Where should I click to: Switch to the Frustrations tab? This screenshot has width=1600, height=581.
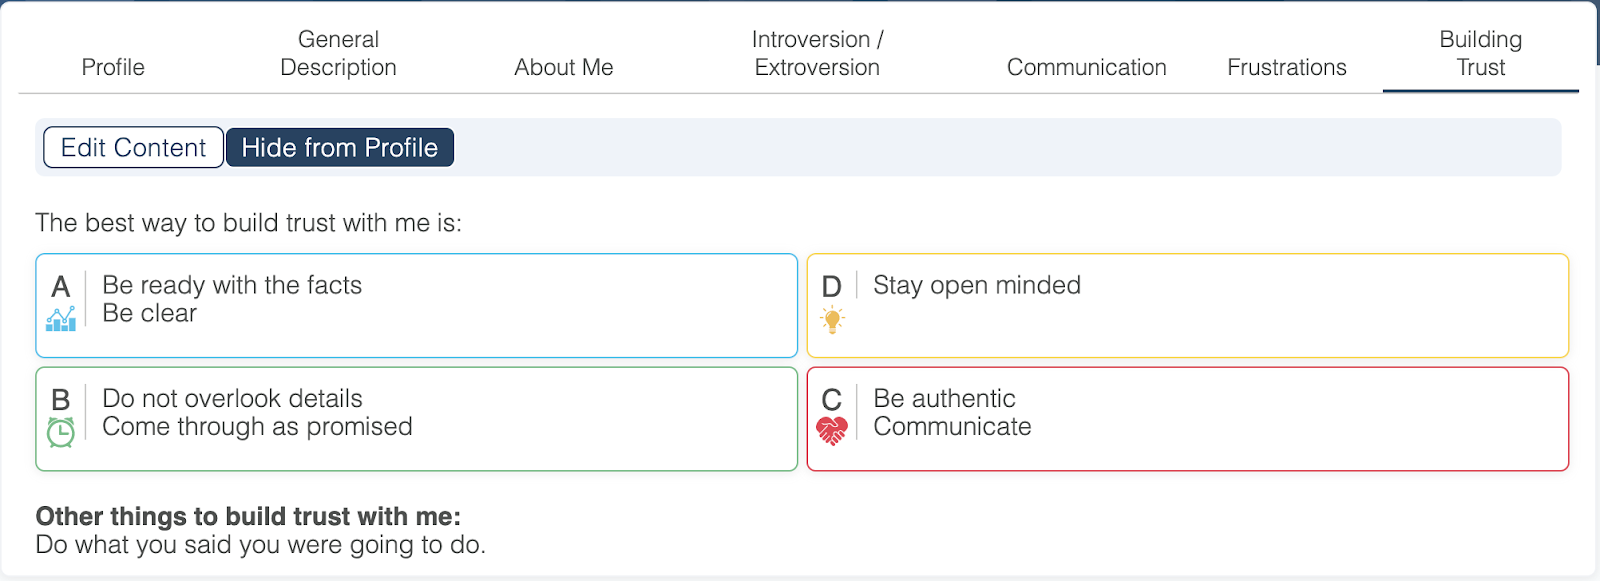1286,67
